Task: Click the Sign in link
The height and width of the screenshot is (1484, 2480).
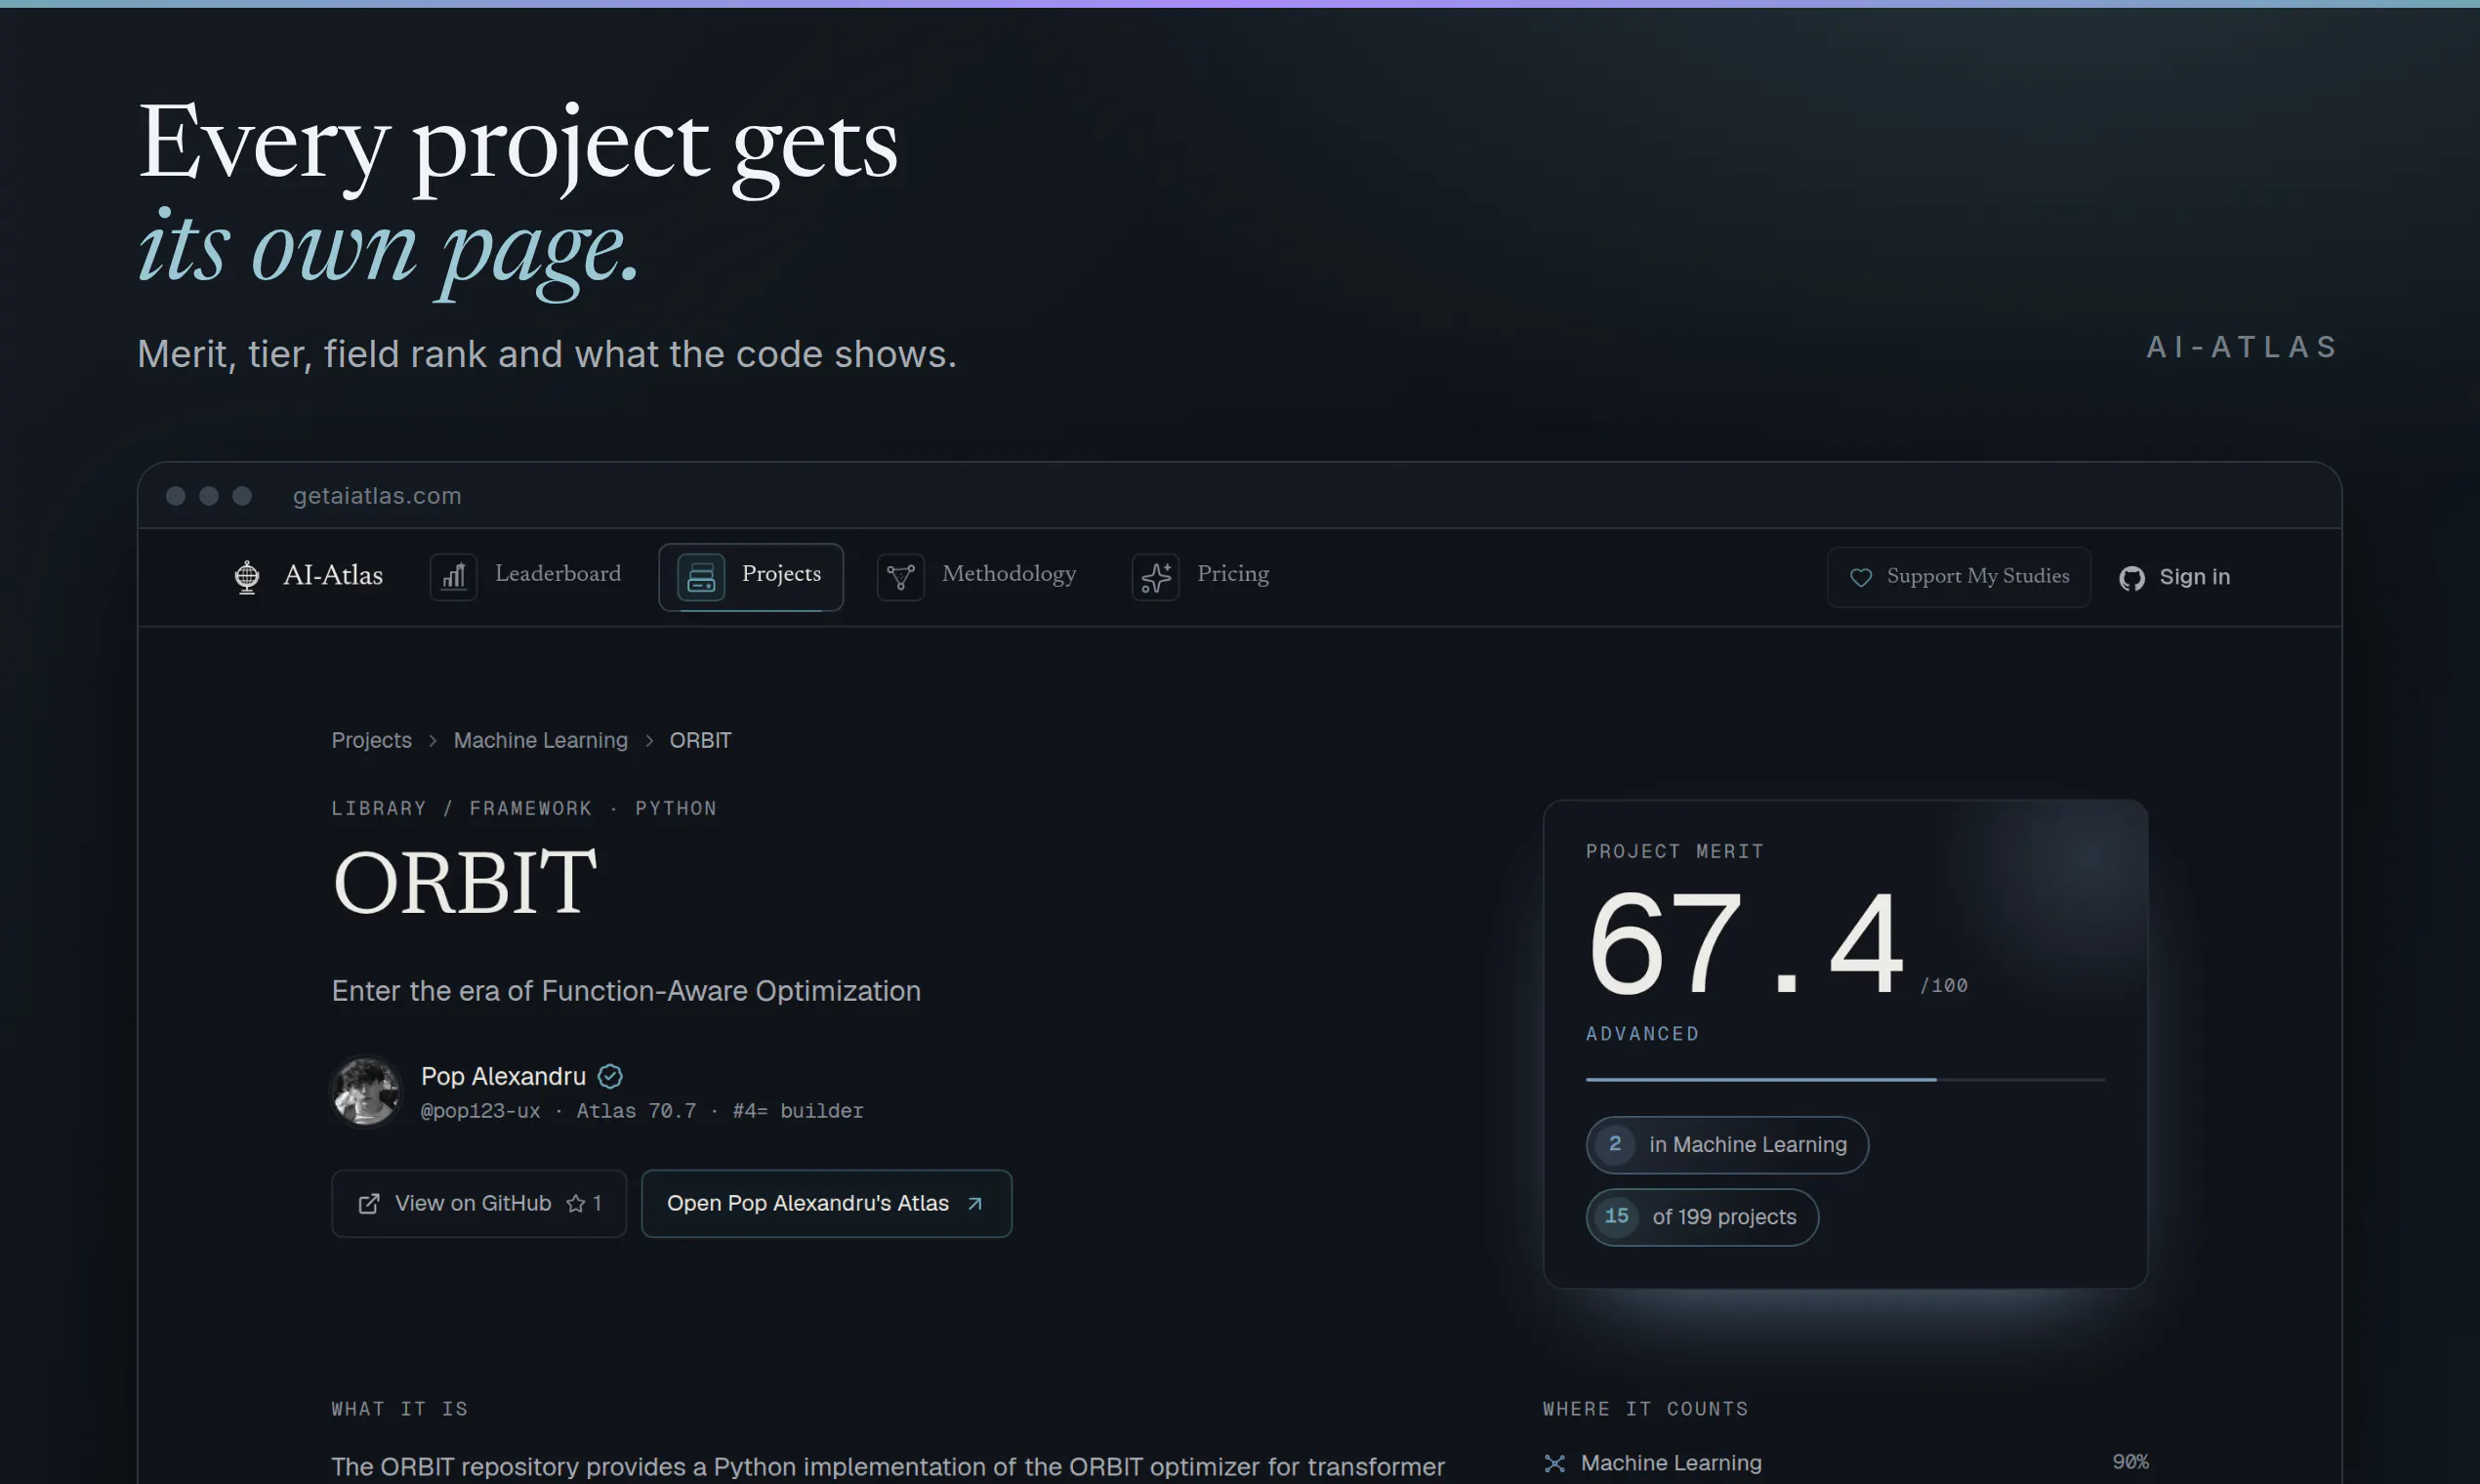Action: [2175, 577]
